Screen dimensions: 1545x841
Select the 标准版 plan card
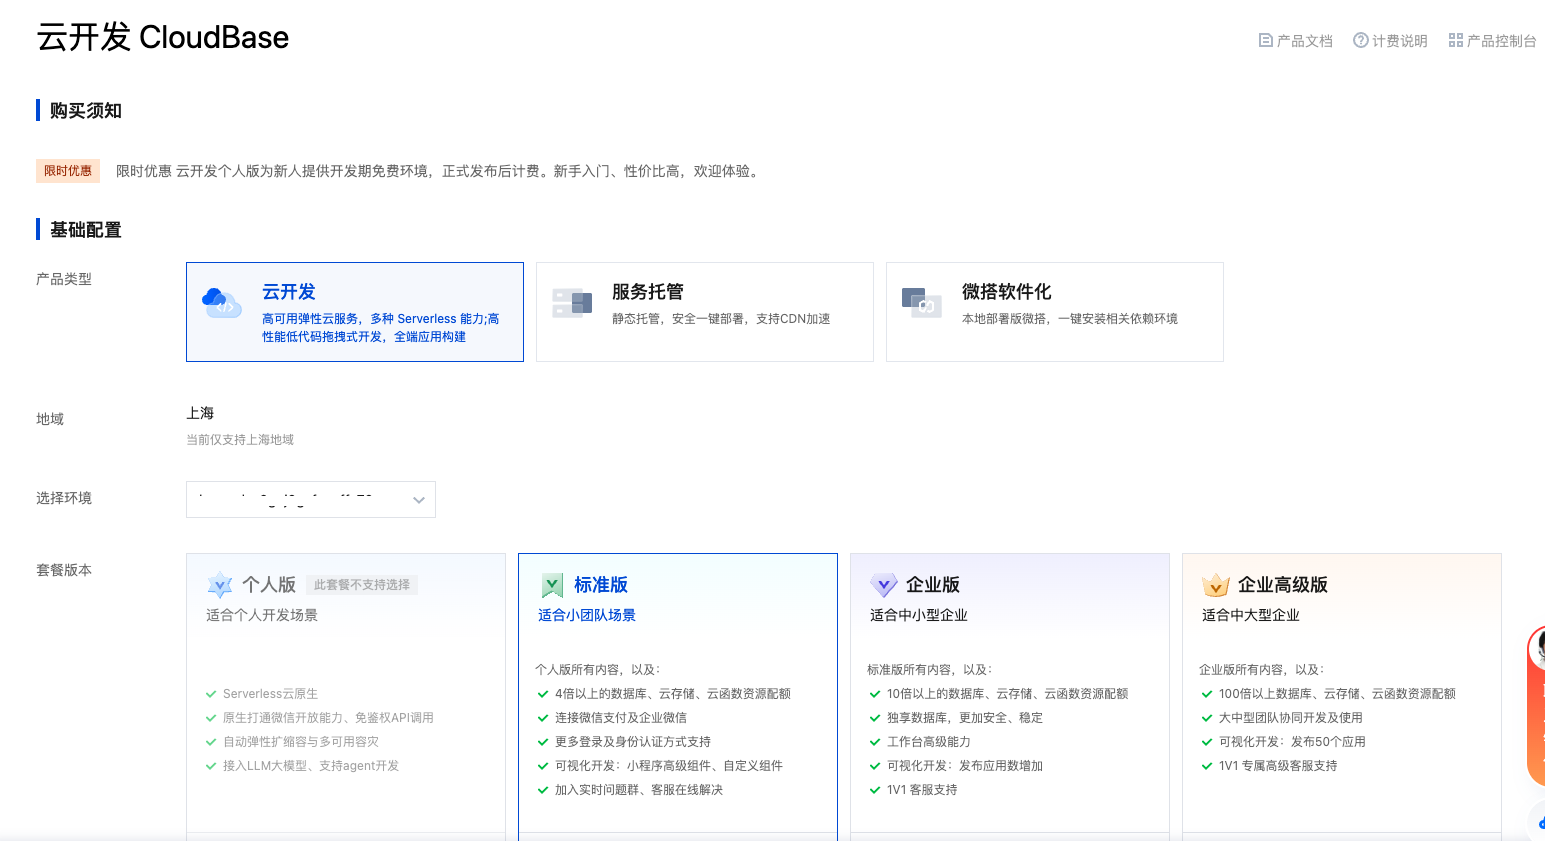[x=678, y=697]
